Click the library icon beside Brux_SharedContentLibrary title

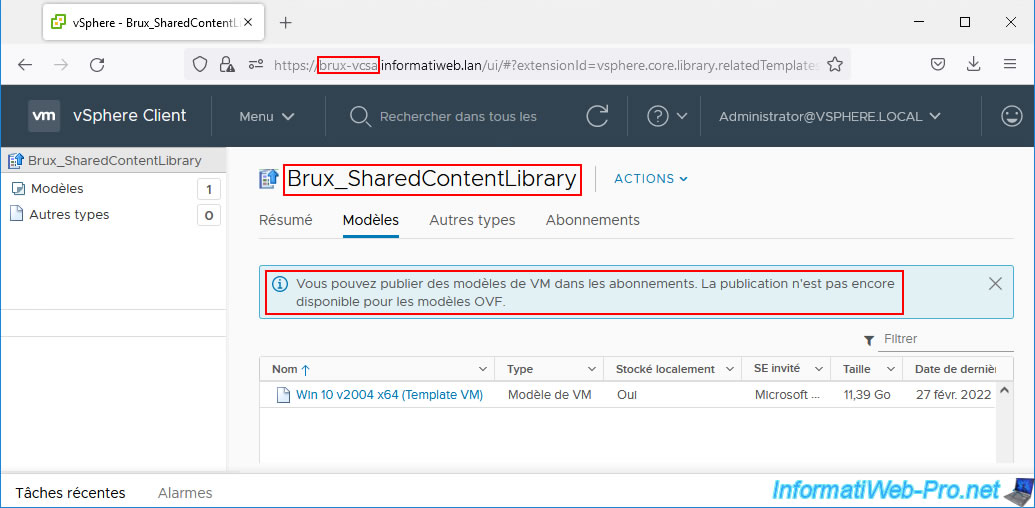[x=269, y=179]
